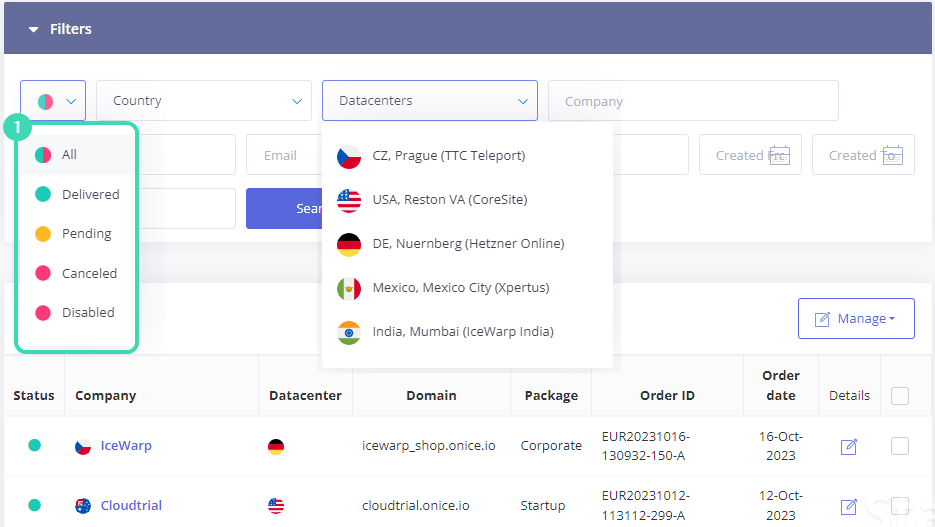Choose India, Mumbai (IceWarp India) datacenter
The height and width of the screenshot is (527, 935).
pos(462,332)
